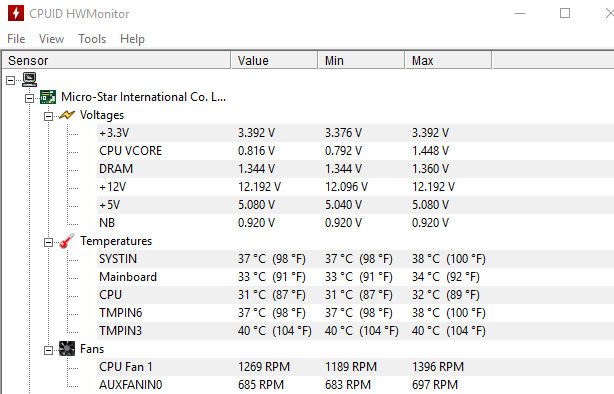
Task: Open the Help menu
Action: pos(132,39)
